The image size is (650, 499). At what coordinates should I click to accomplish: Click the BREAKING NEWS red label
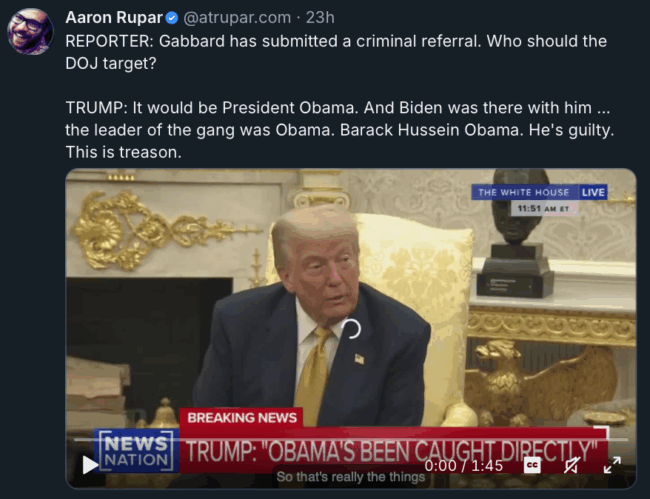pyautogui.click(x=242, y=418)
